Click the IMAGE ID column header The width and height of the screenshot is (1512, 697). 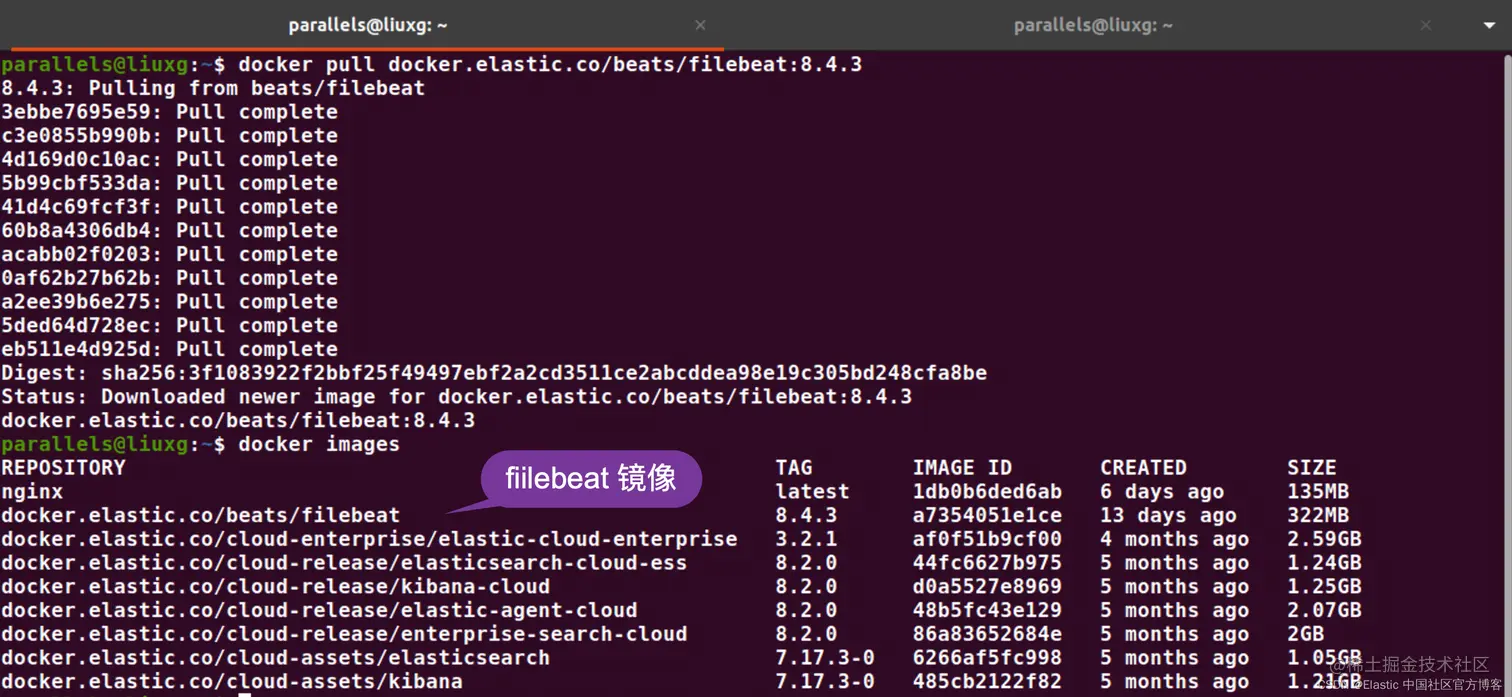click(962, 468)
